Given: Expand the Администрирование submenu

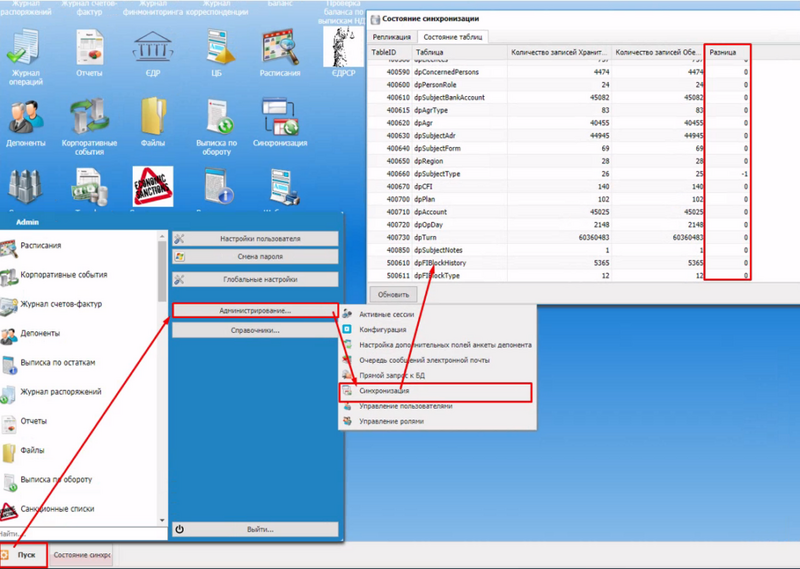Looking at the screenshot, I should [x=253, y=311].
